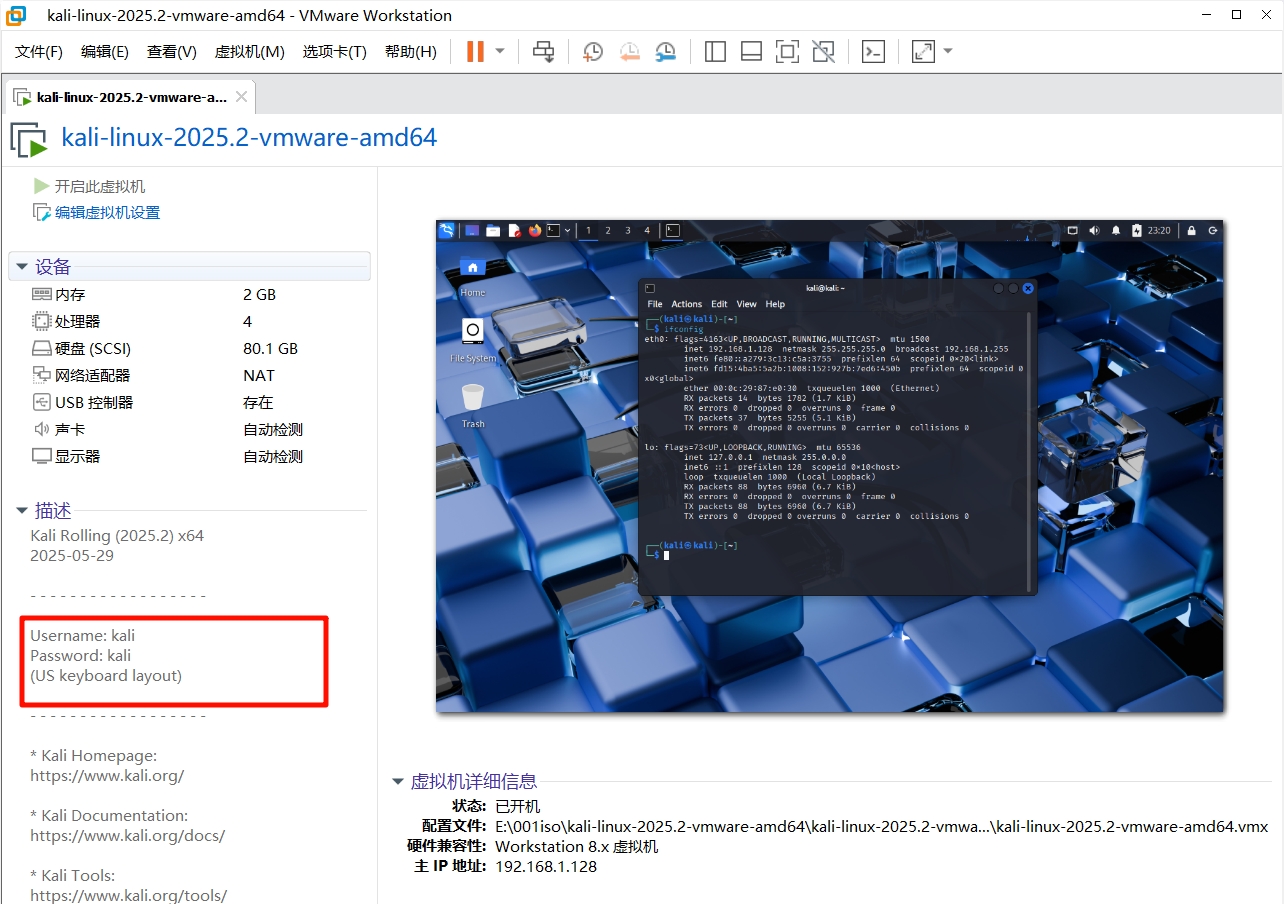Open the snapshot manager

[x=665, y=51]
